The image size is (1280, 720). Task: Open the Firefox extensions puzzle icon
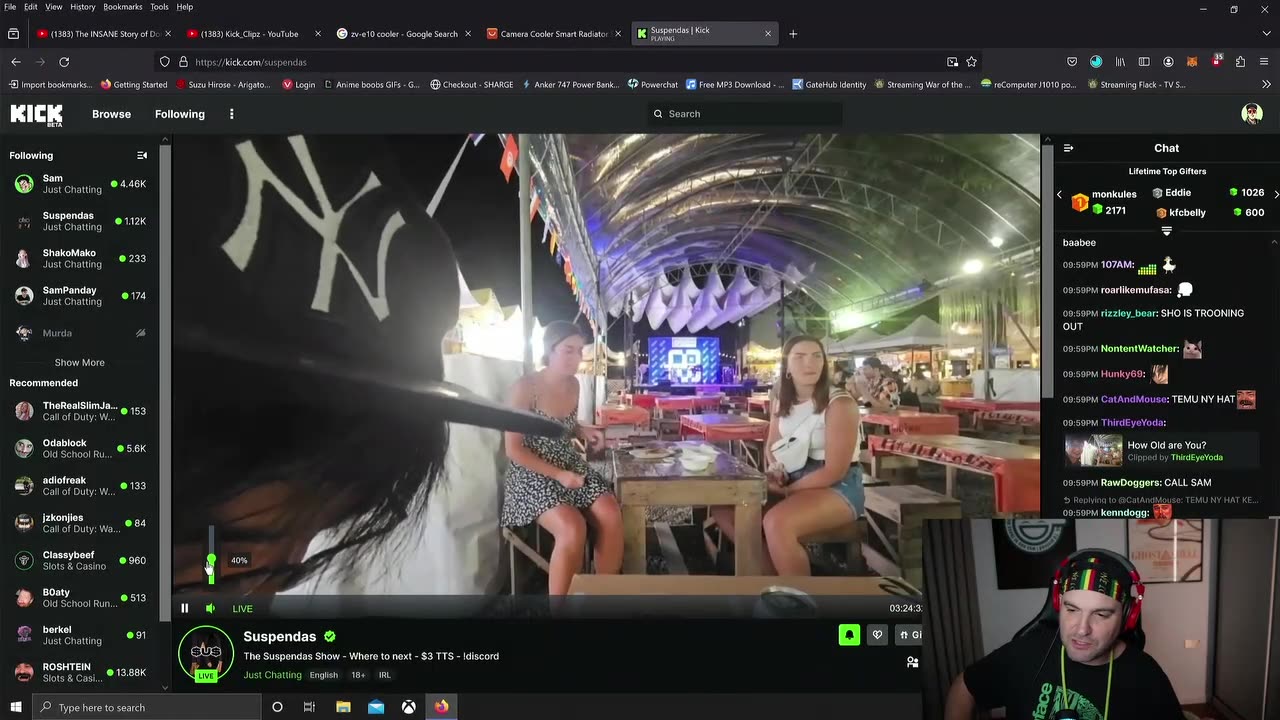[1240, 62]
